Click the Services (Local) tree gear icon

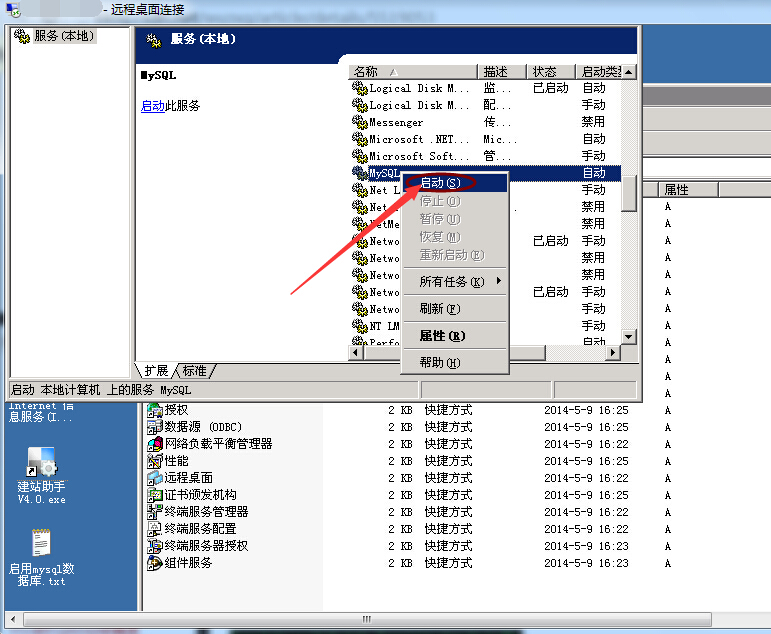(22, 36)
